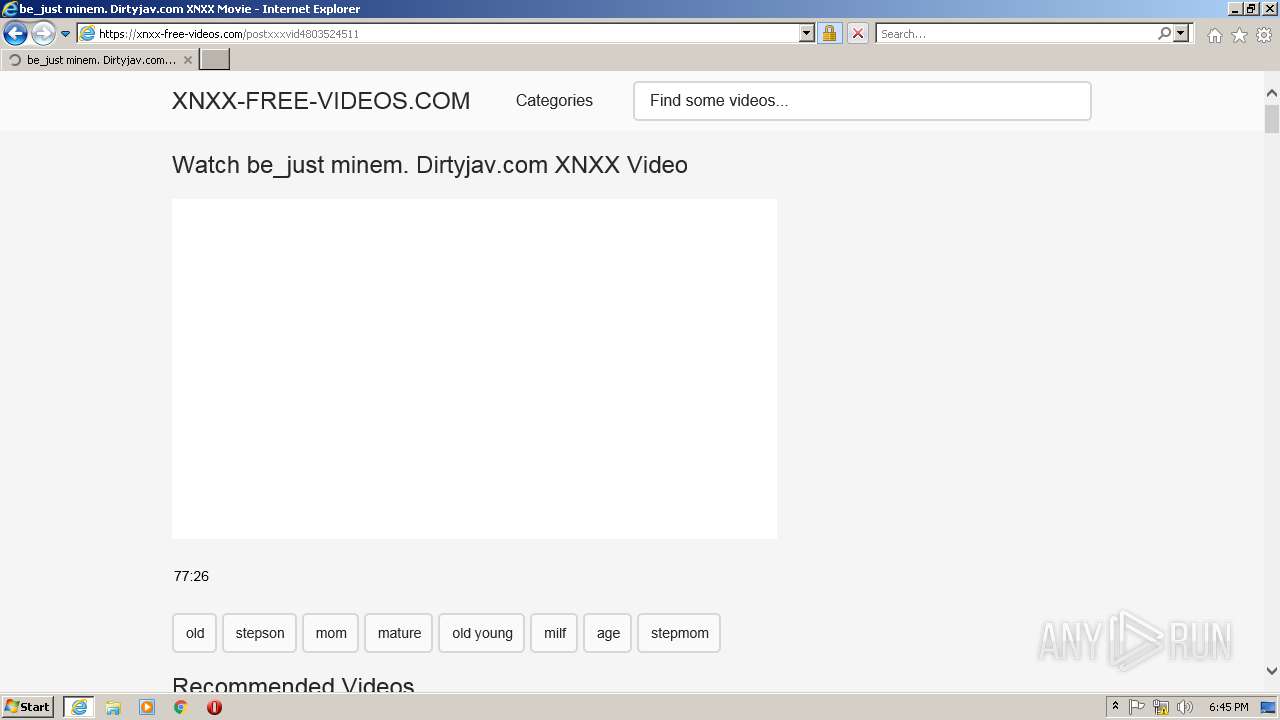1280x720 pixels.
Task: Click the page scrollbar up arrow
Action: coord(1272,93)
